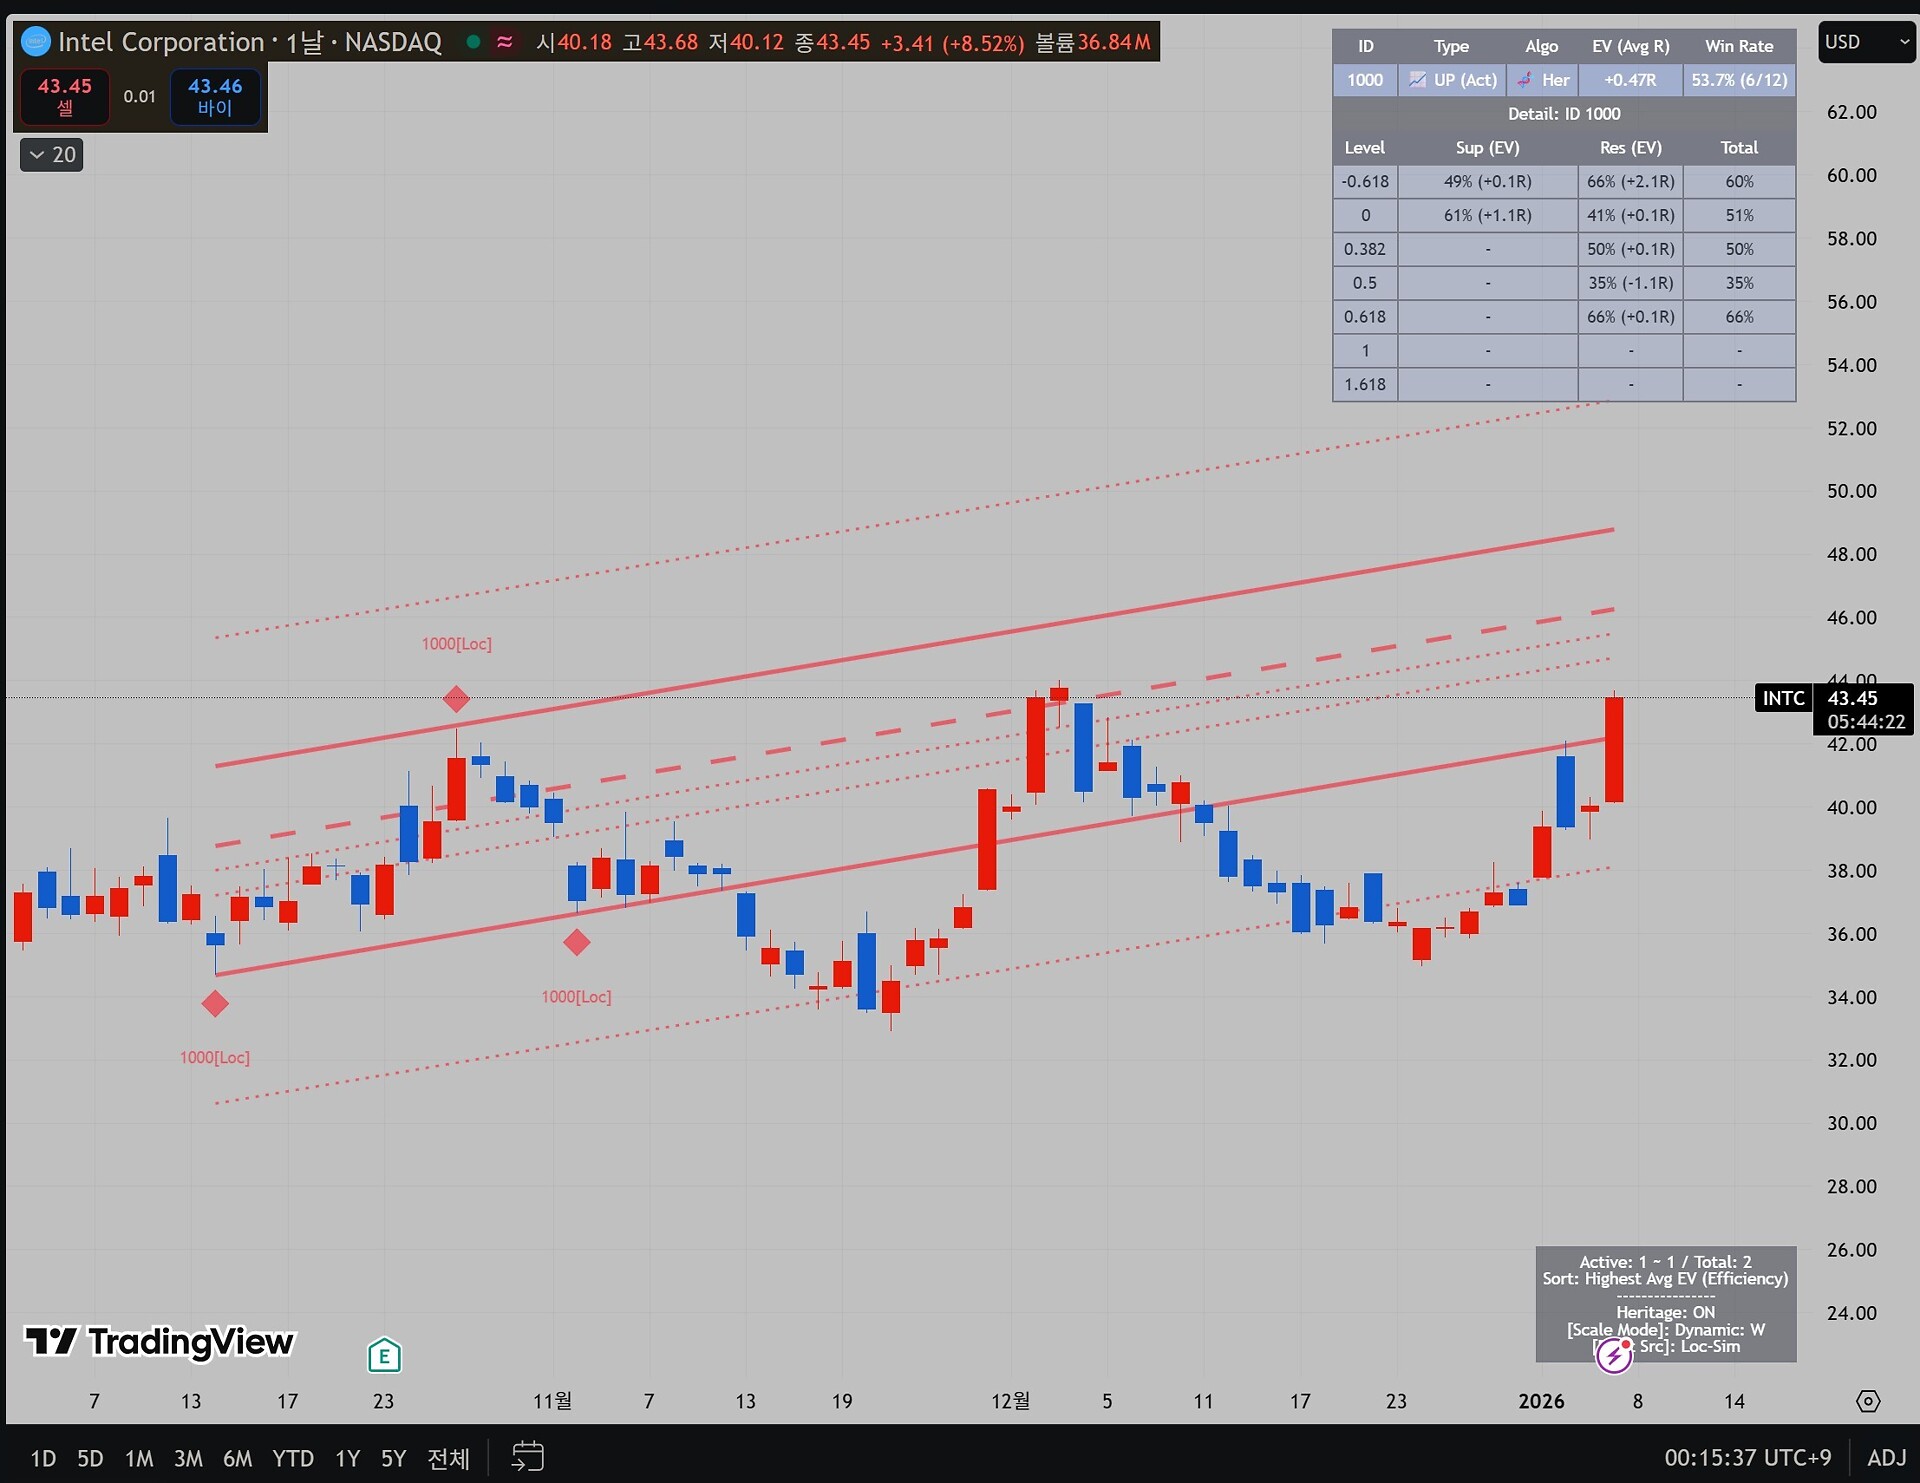Open the USD currency dropdown
Viewport: 1920px width, 1483px height.
coord(1865,42)
